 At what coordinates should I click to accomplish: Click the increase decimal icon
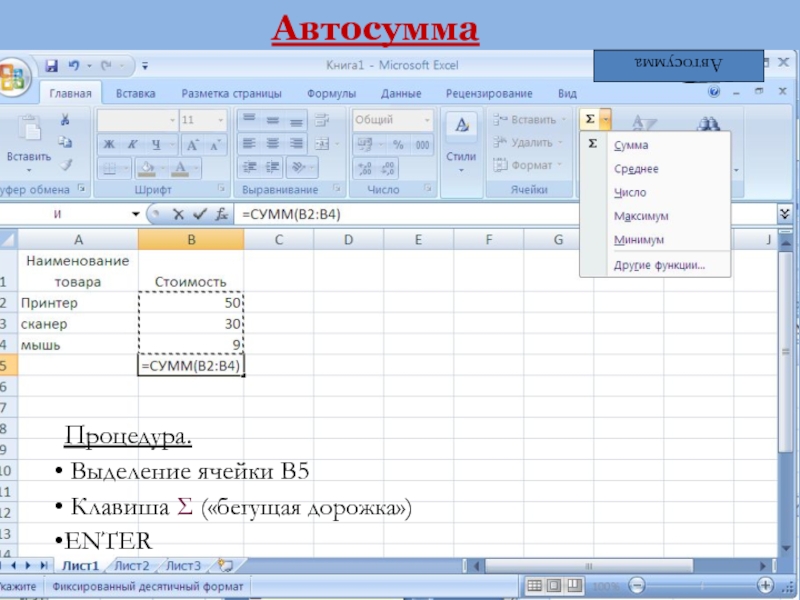click(x=364, y=168)
